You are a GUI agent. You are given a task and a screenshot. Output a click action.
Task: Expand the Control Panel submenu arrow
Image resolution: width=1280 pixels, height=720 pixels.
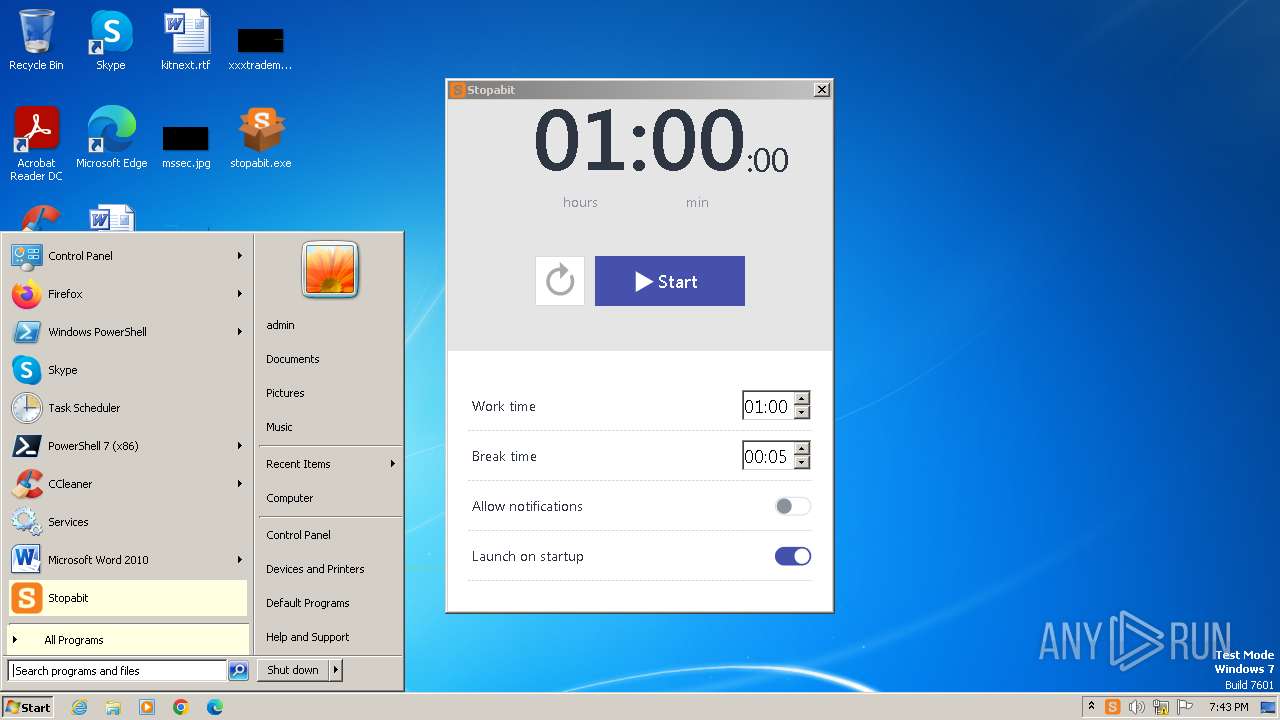click(240, 256)
